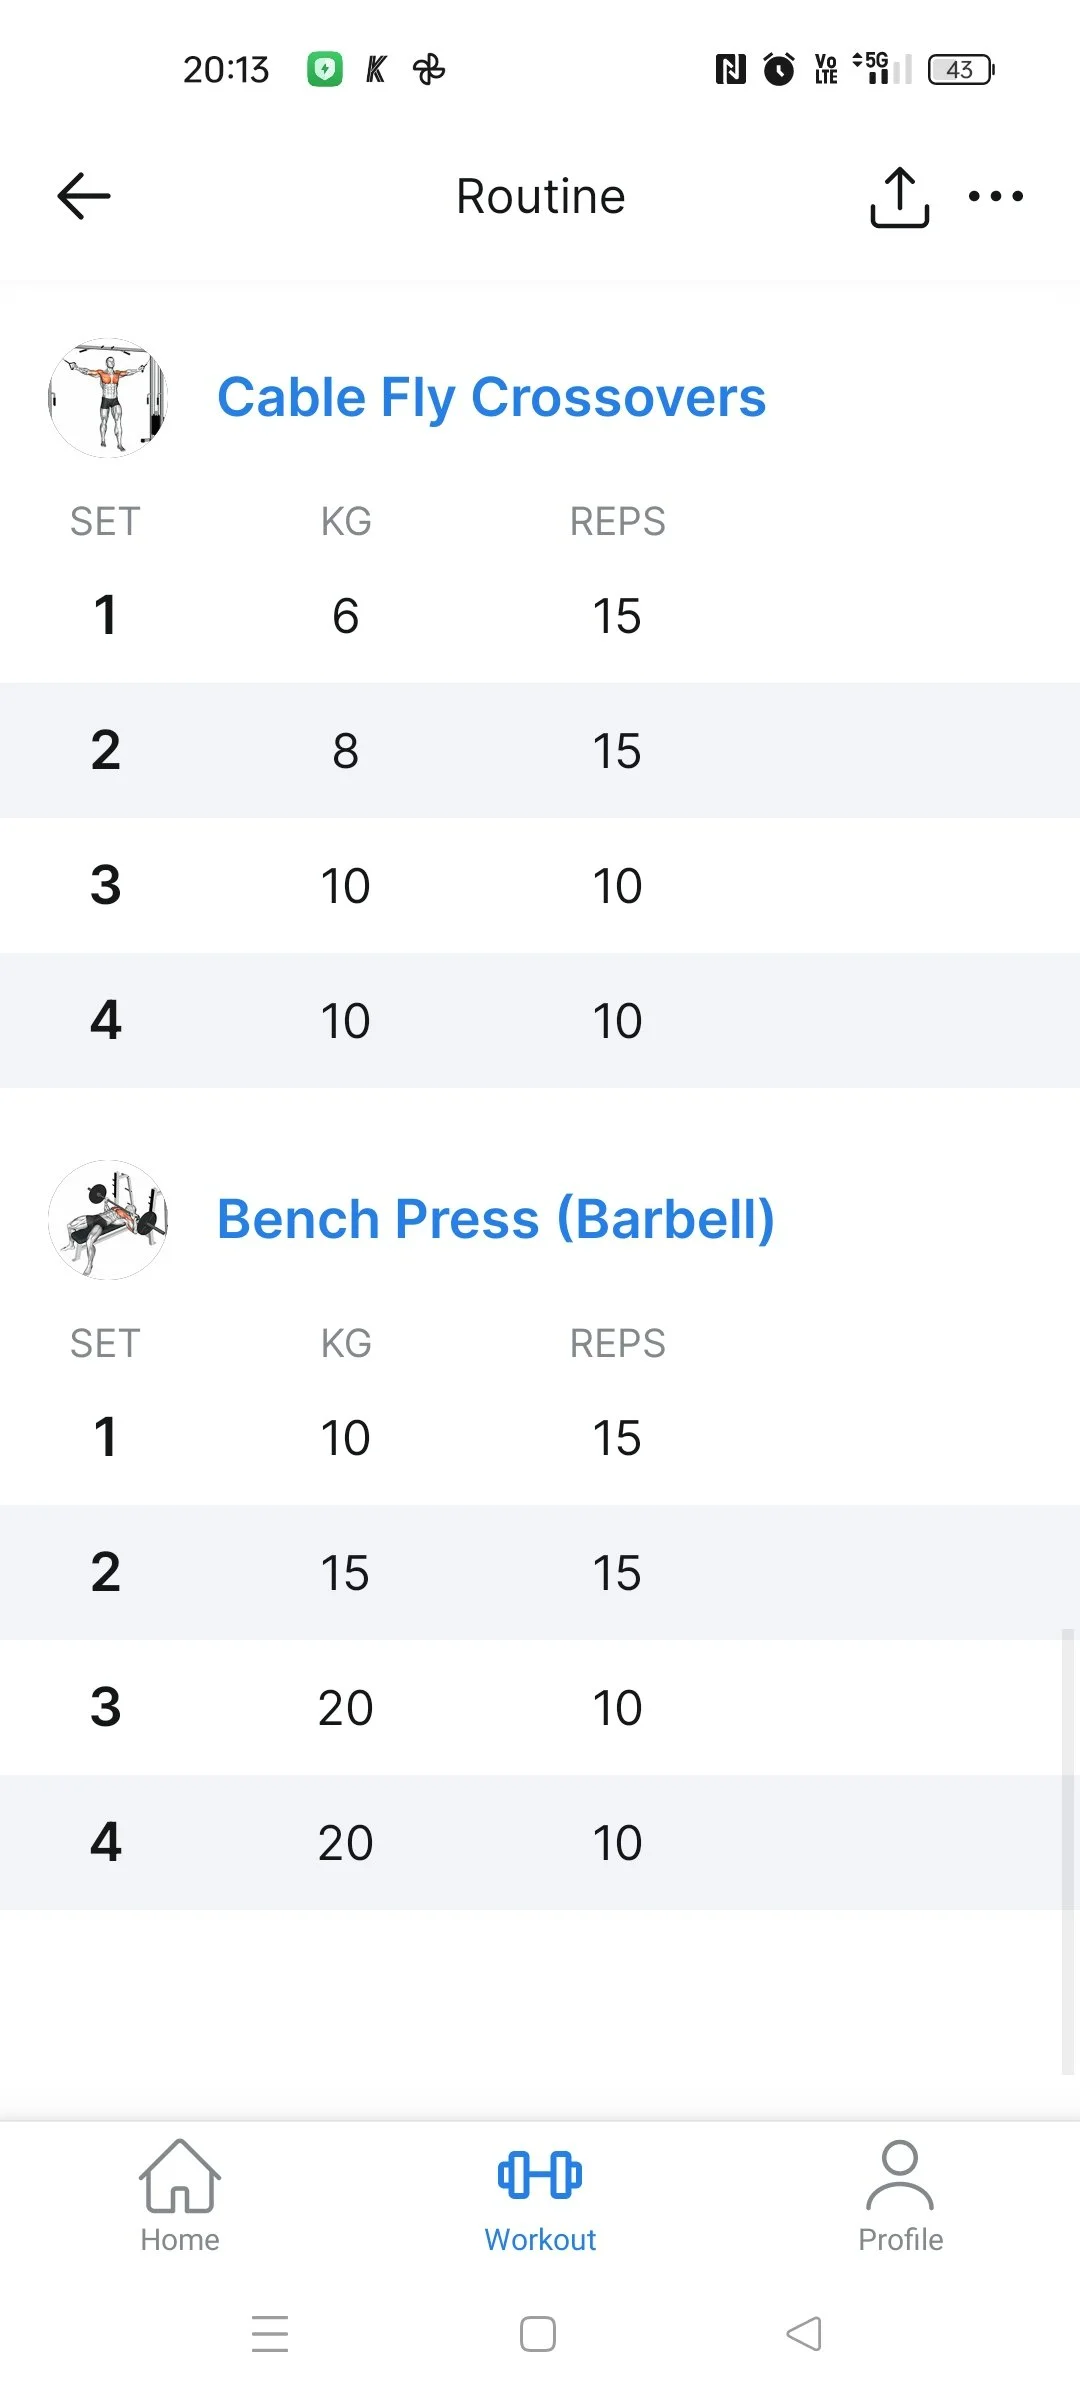The height and width of the screenshot is (2400, 1080).
Task: Select set 1 weight 6 kg of Cable Fly
Action: tap(345, 616)
